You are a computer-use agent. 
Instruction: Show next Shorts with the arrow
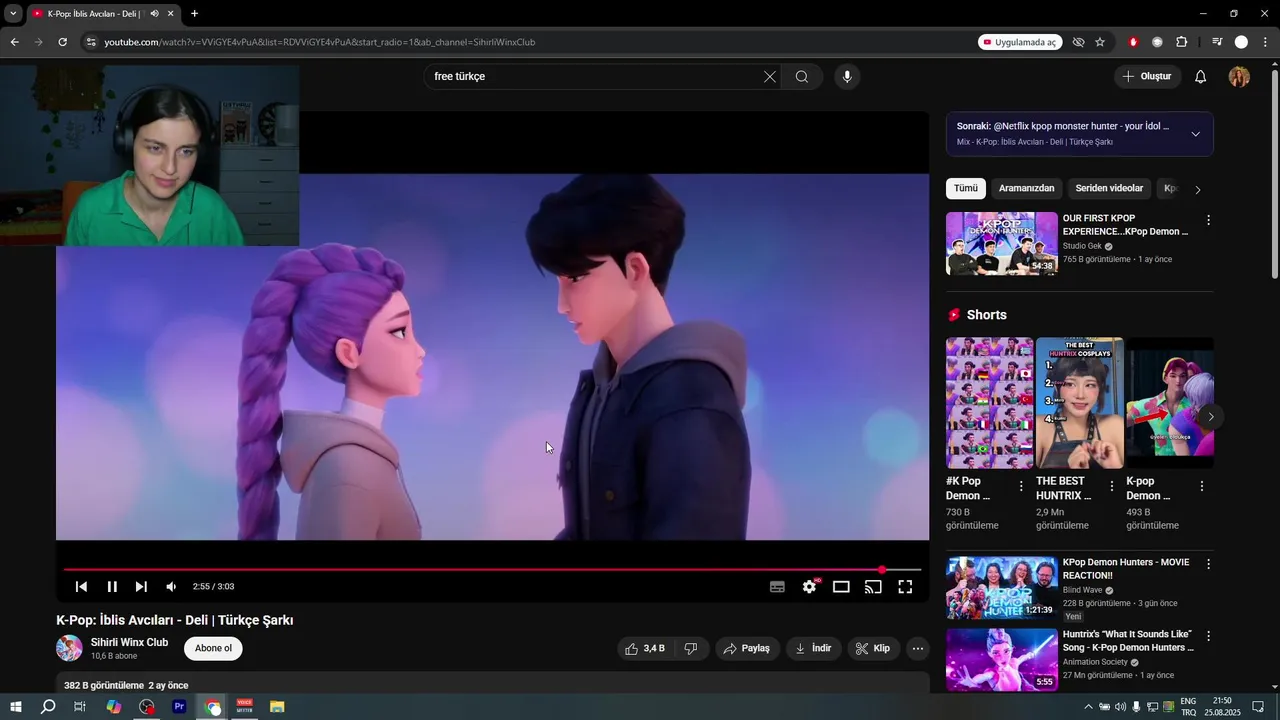coord(1211,417)
